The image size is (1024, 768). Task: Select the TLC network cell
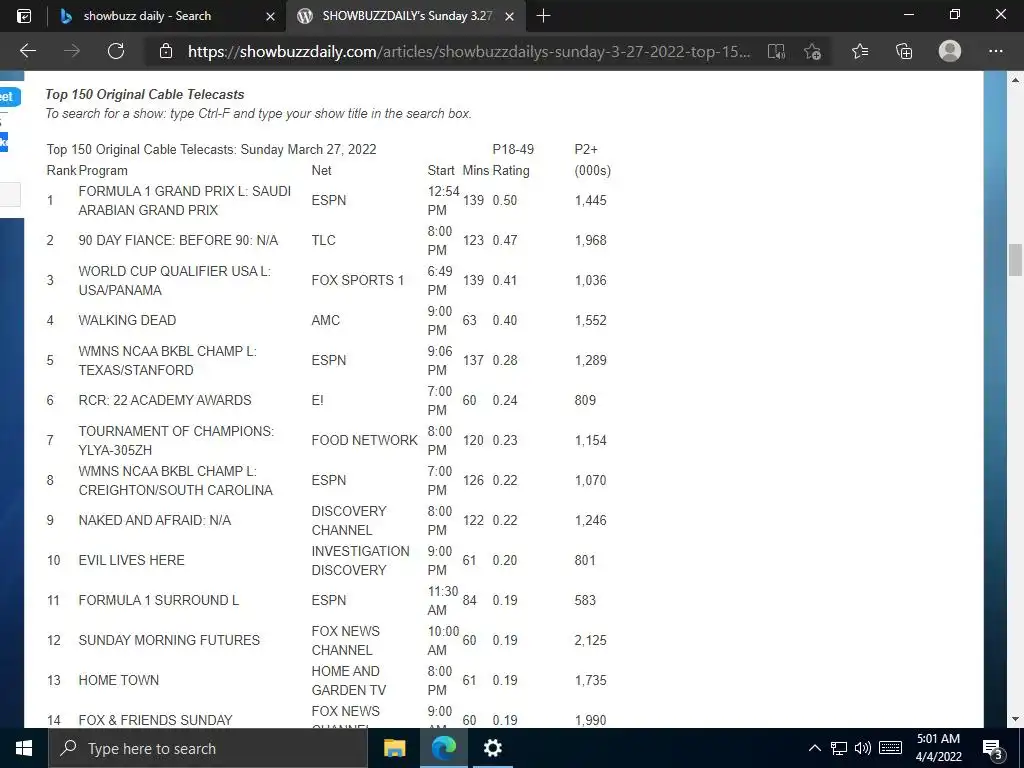click(x=323, y=240)
